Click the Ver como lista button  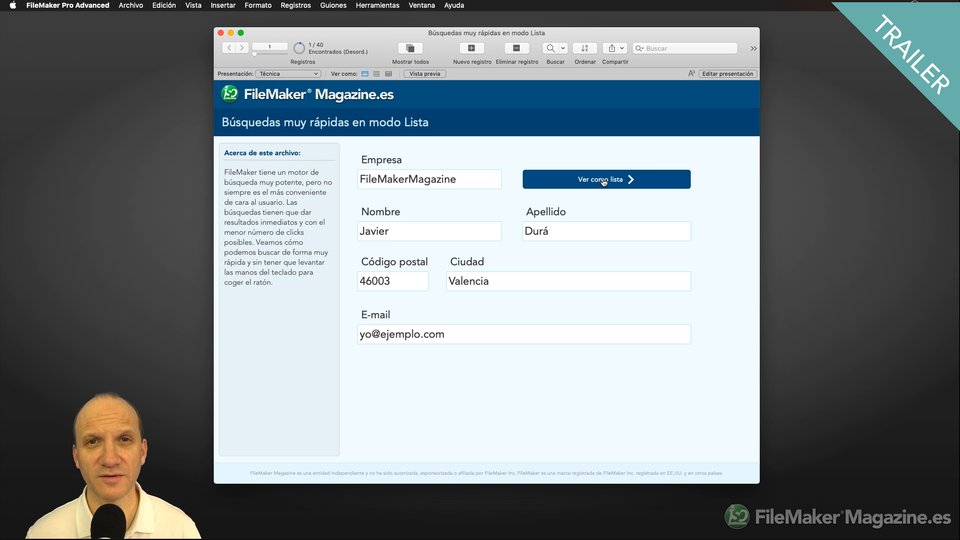[x=606, y=179]
